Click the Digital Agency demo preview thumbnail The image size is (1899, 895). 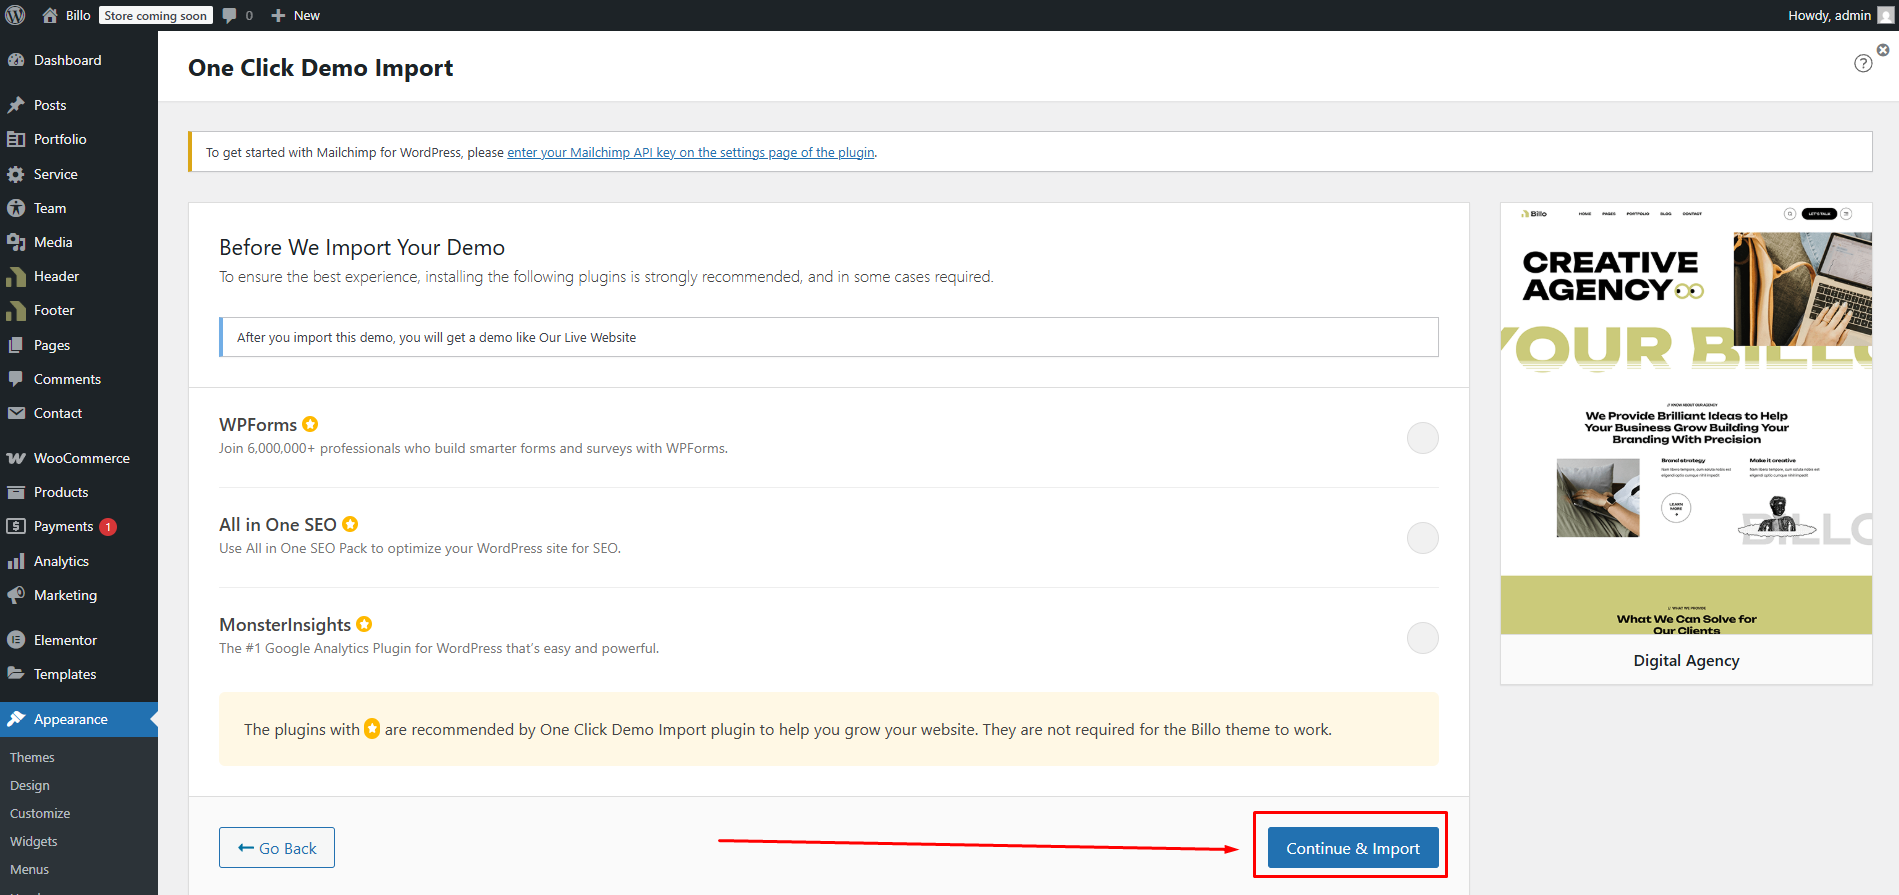(x=1686, y=420)
